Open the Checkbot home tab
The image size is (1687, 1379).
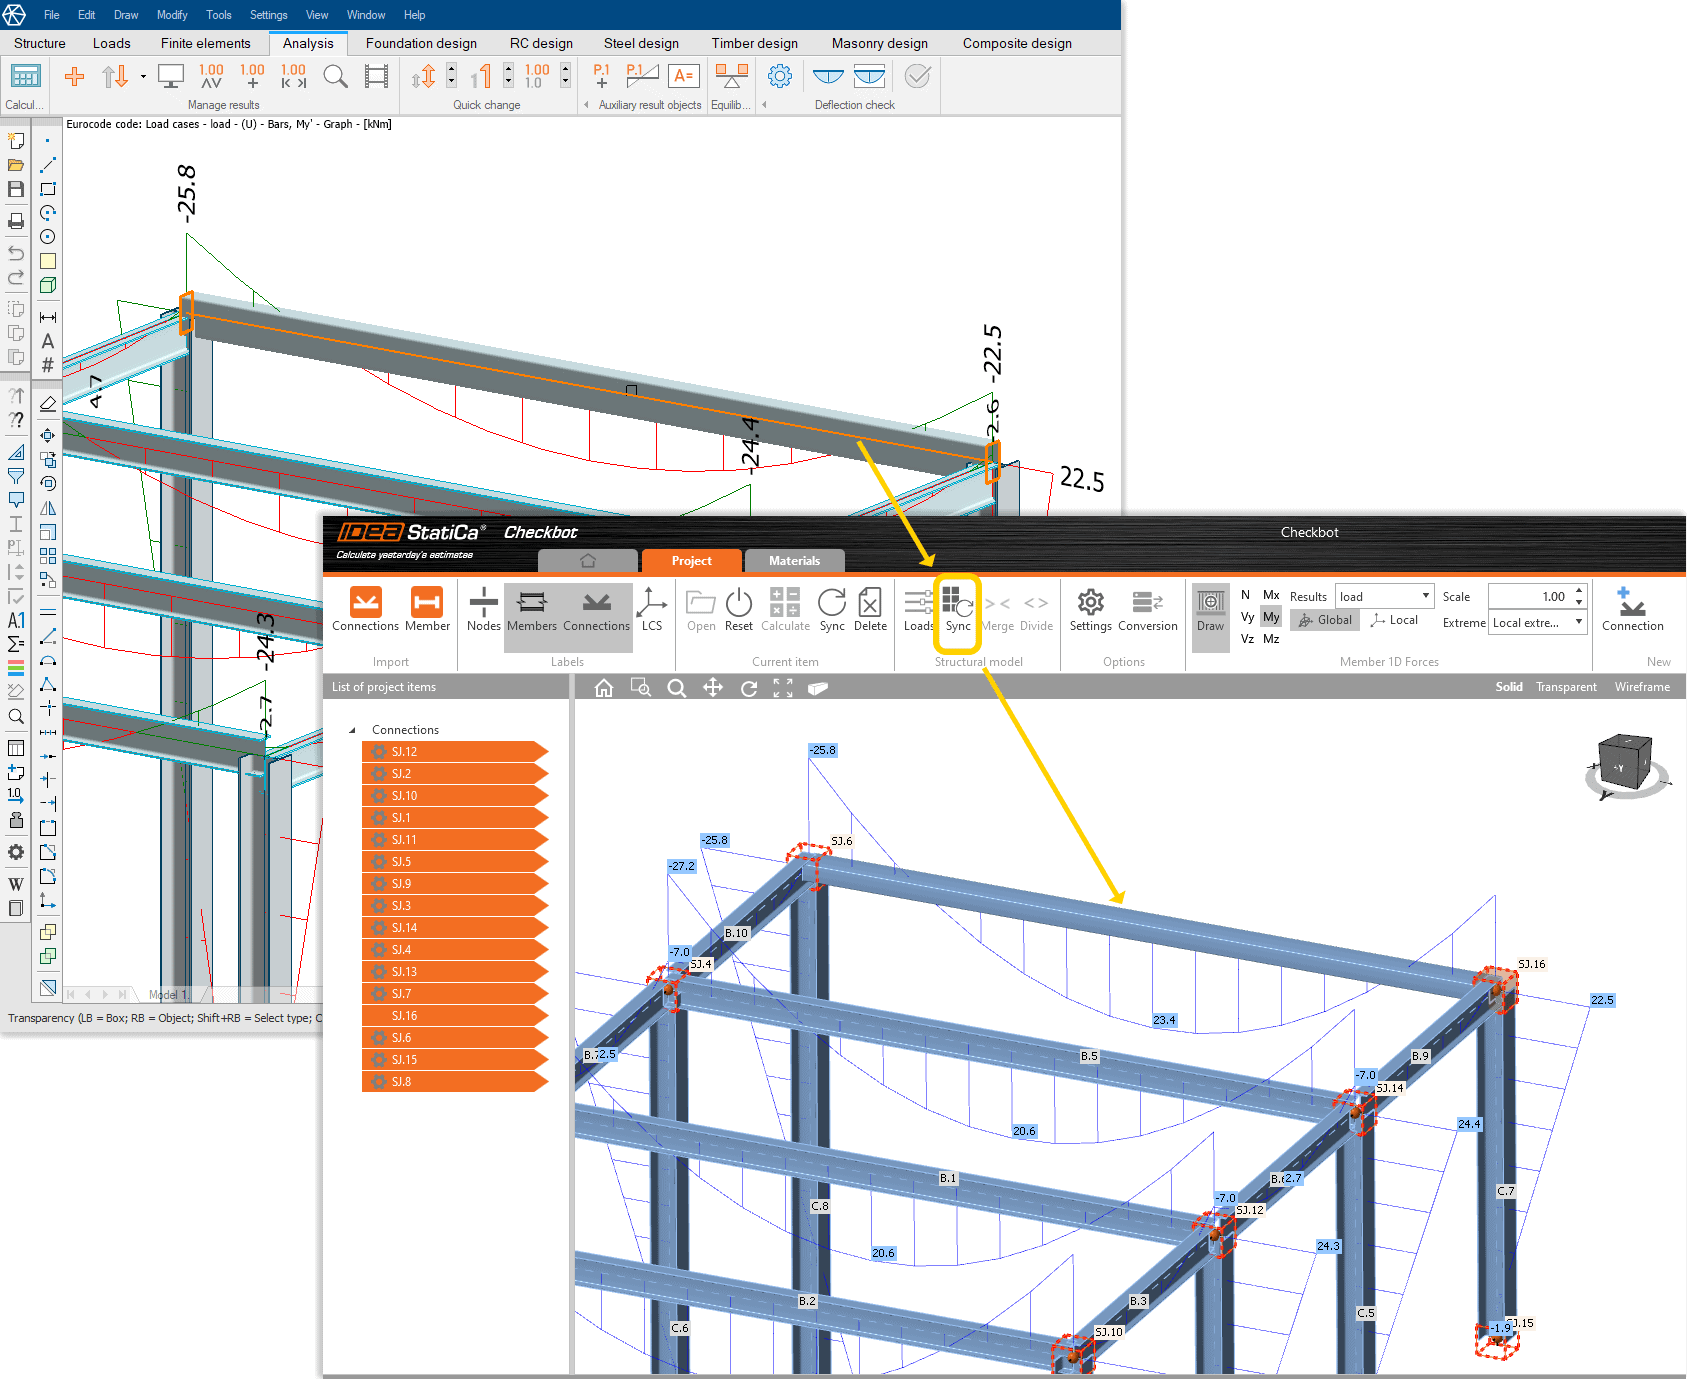pos(588,561)
